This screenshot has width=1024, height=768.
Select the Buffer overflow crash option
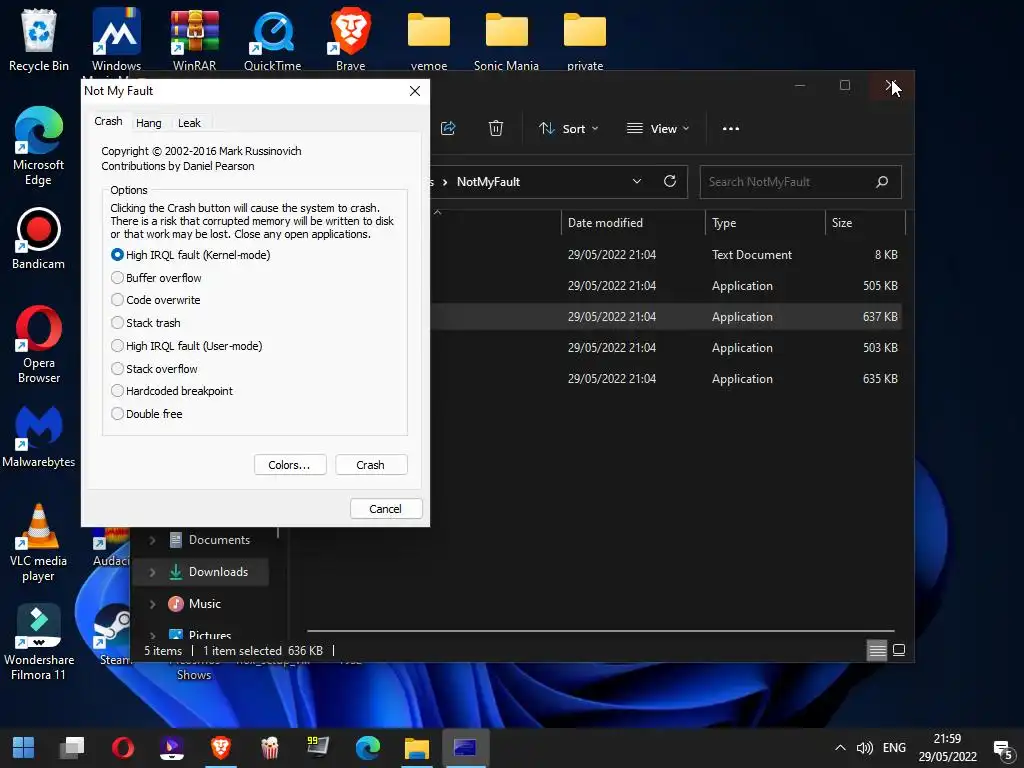click(156, 278)
